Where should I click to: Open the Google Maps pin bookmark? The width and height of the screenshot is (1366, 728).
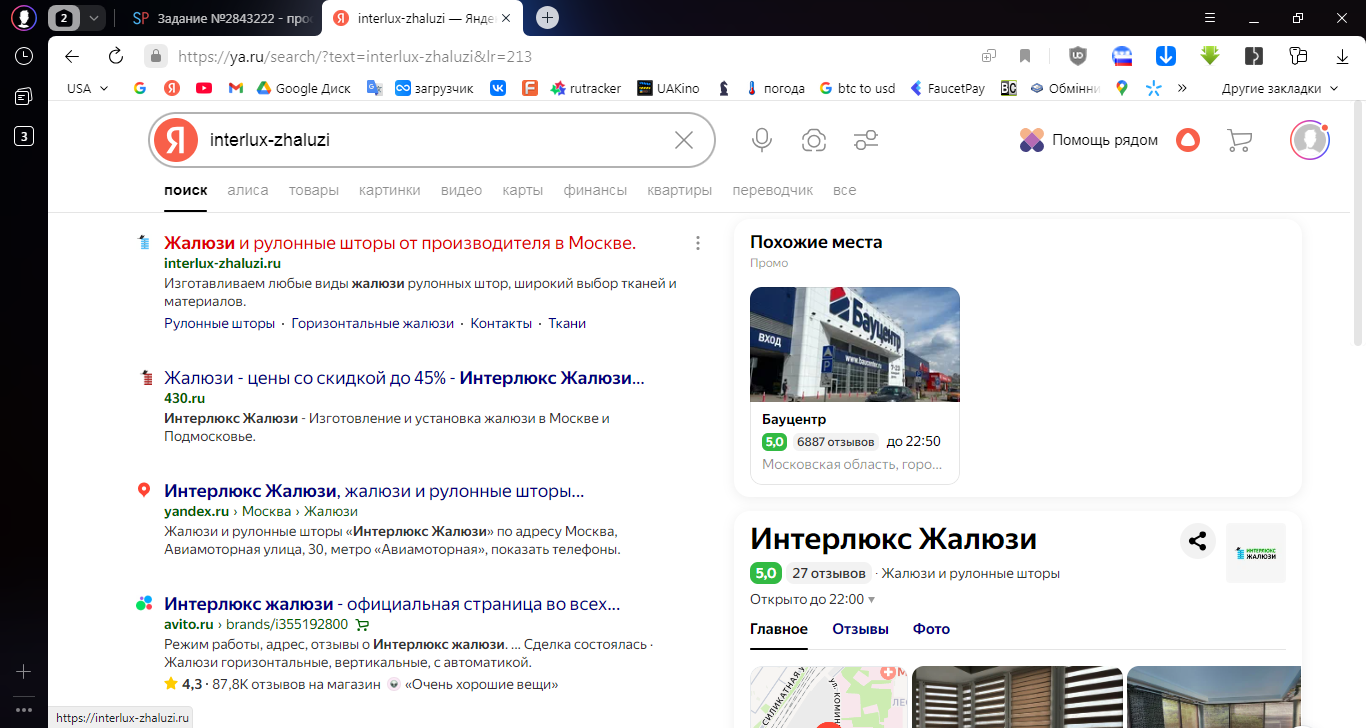tap(1122, 88)
